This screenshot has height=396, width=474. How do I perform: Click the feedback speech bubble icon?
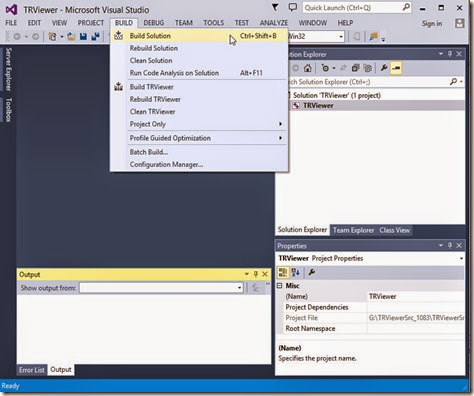[x=293, y=8]
